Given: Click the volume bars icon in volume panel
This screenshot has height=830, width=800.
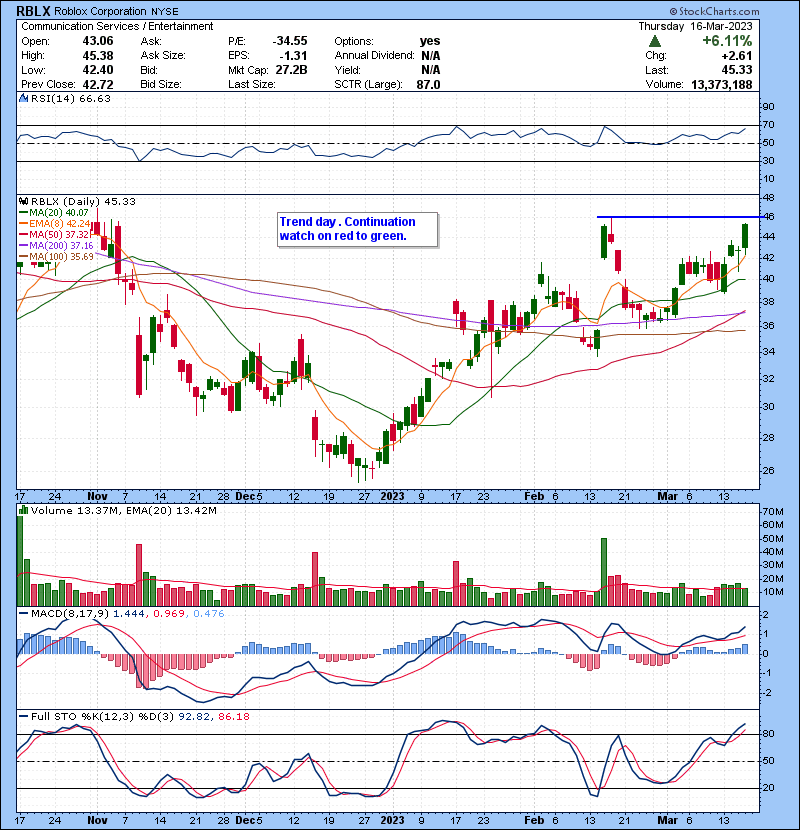Looking at the screenshot, I should tap(23, 510).
